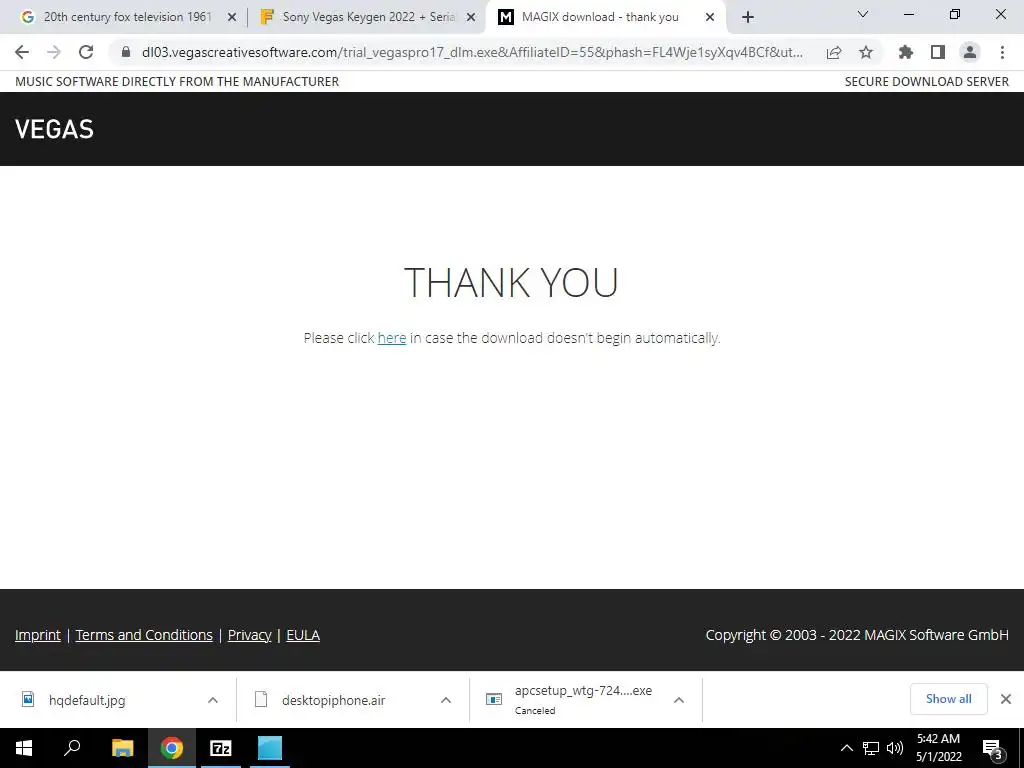Expand options for apcsetup exe download

[679, 700]
